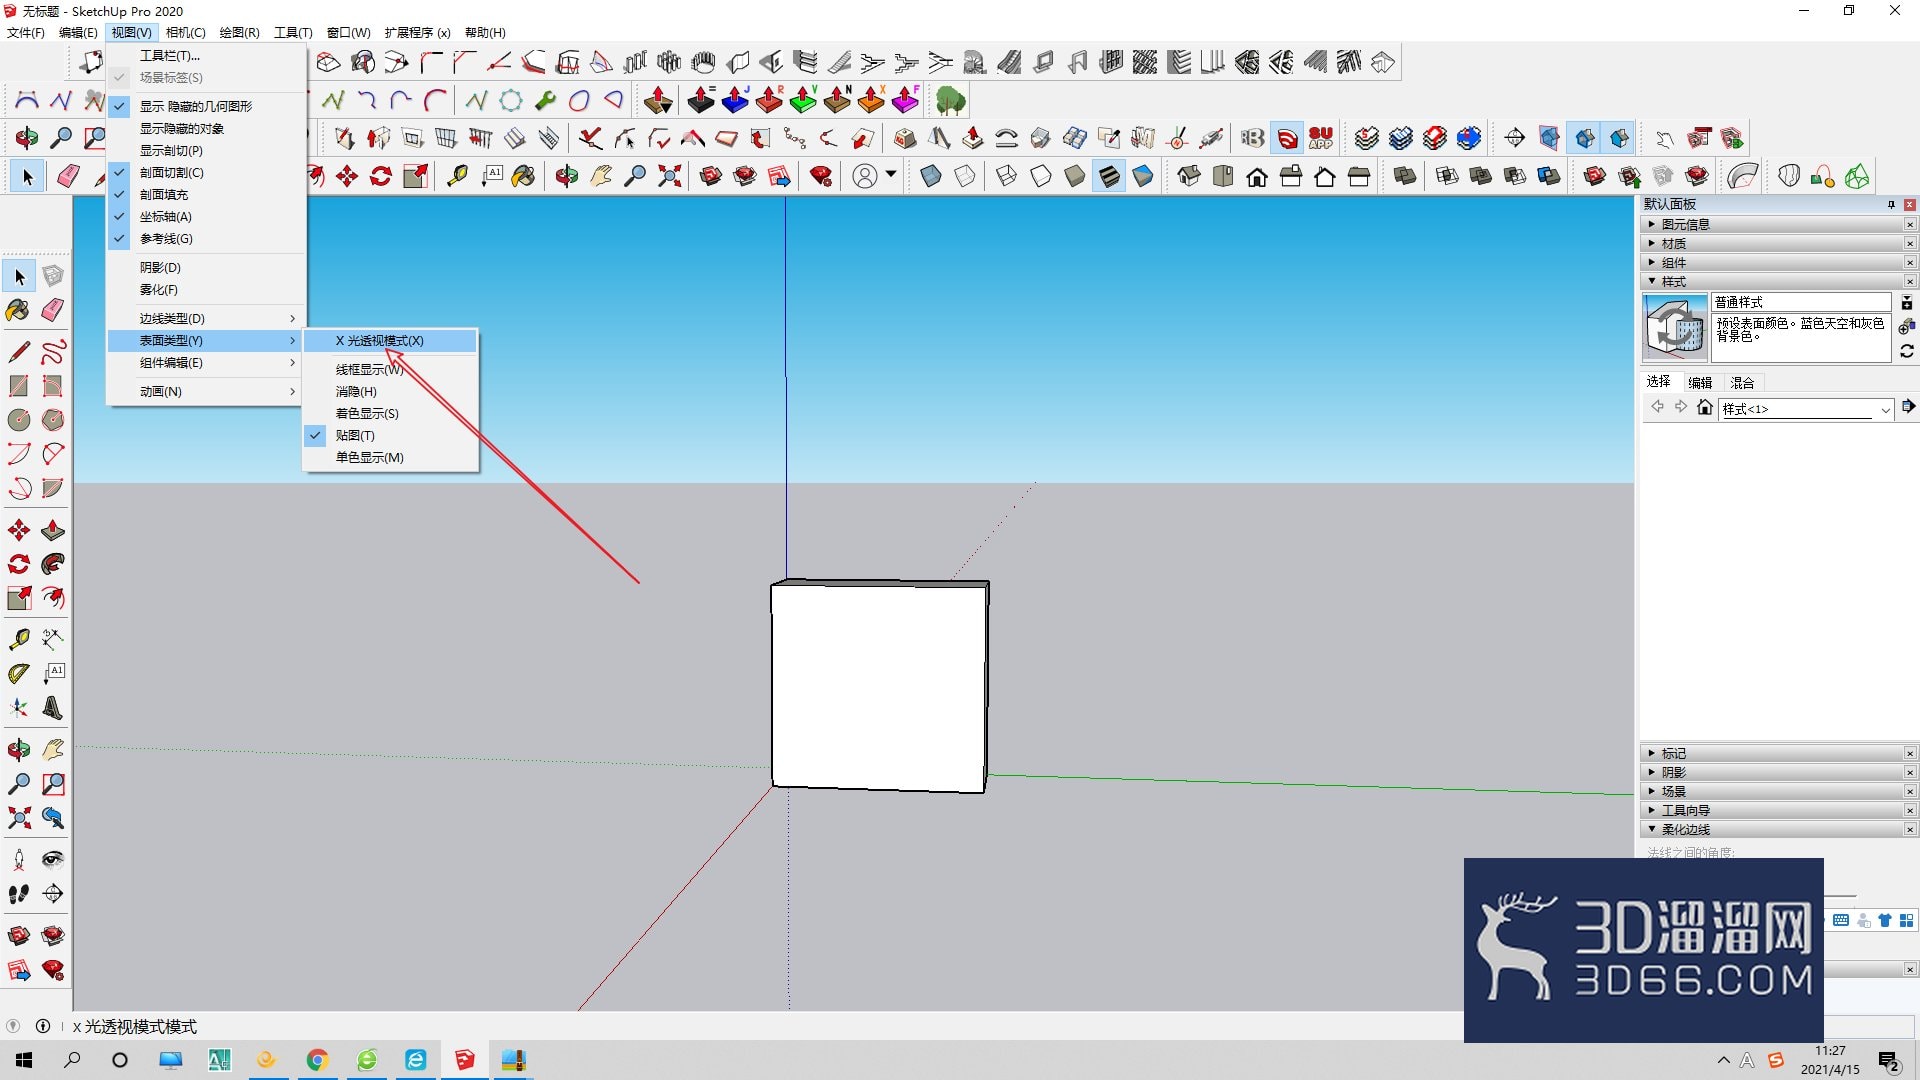Click the 普通样式 style name field
The image size is (1920, 1080).
(x=1801, y=302)
